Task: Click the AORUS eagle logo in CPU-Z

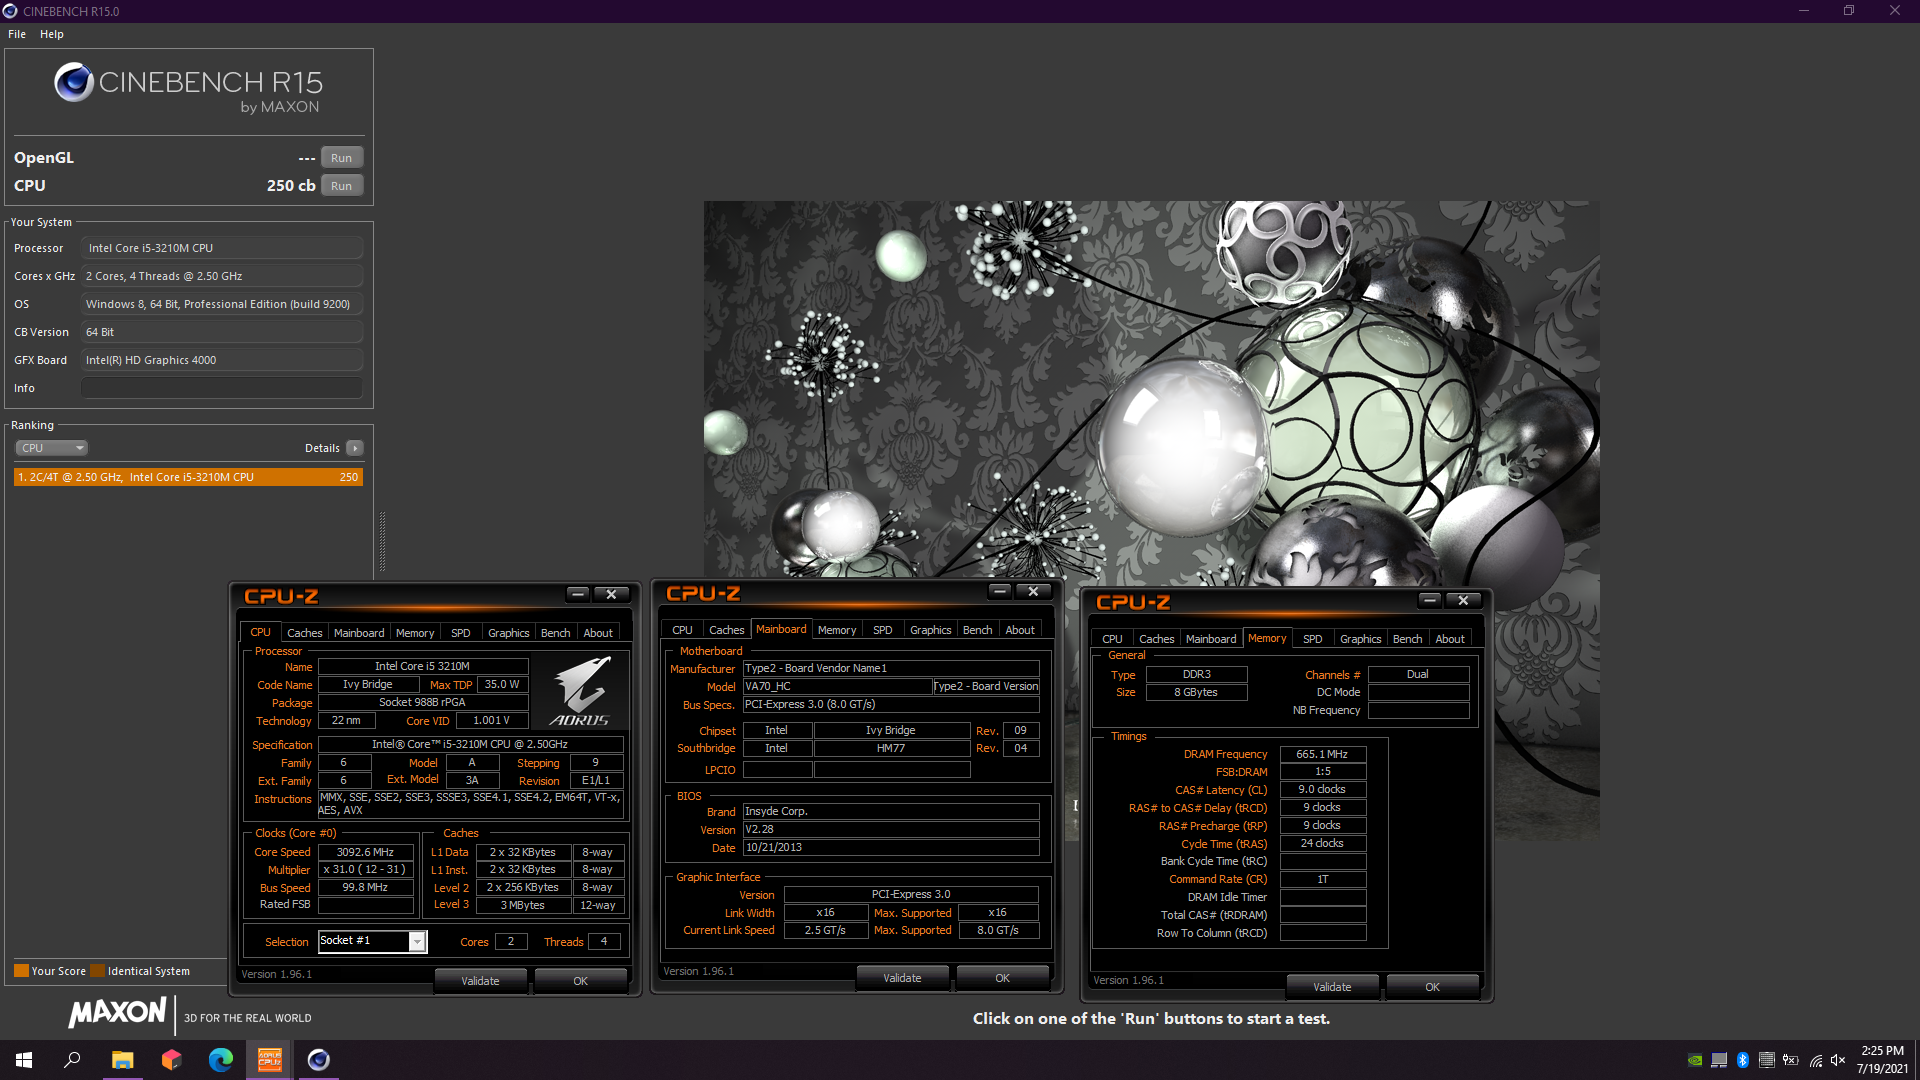Action: [x=580, y=690]
